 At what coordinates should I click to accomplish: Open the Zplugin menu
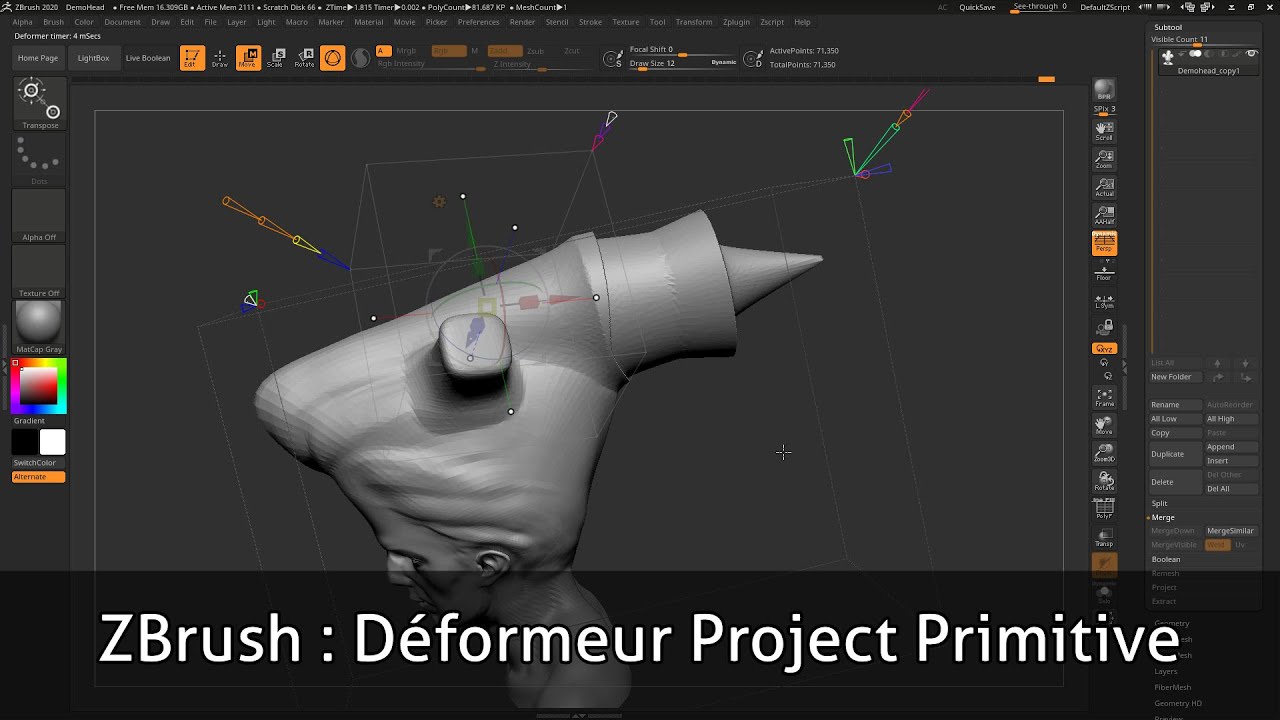(736, 22)
